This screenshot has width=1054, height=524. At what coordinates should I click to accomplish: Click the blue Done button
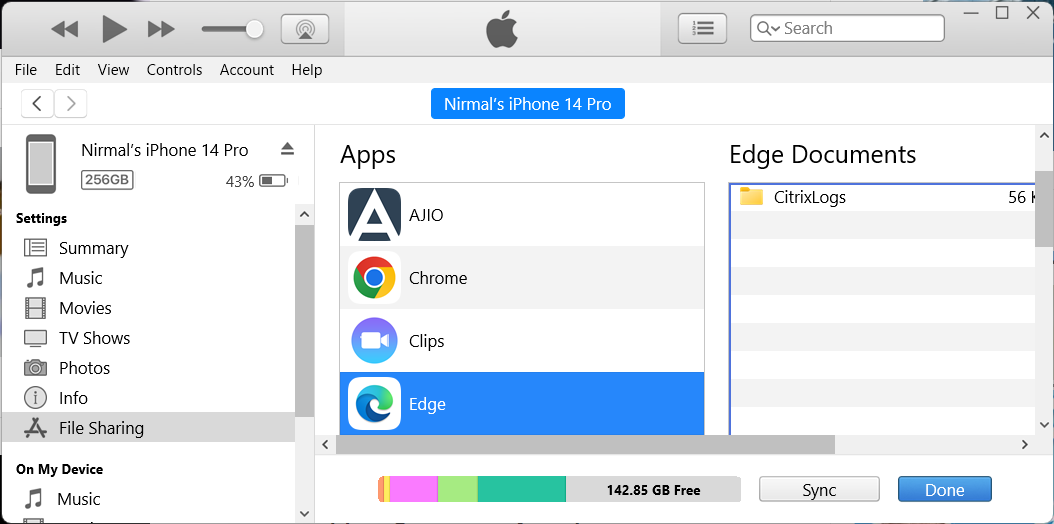point(944,490)
